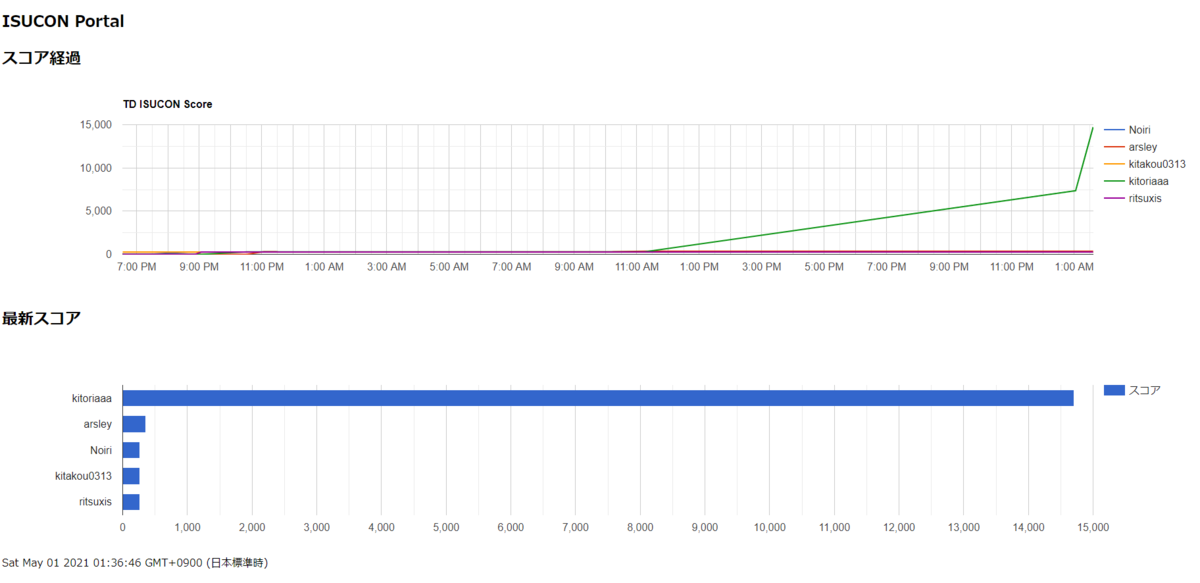Click the 15,000 y-axis label on line chart
The image size is (1200, 583).
pos(96,125)
